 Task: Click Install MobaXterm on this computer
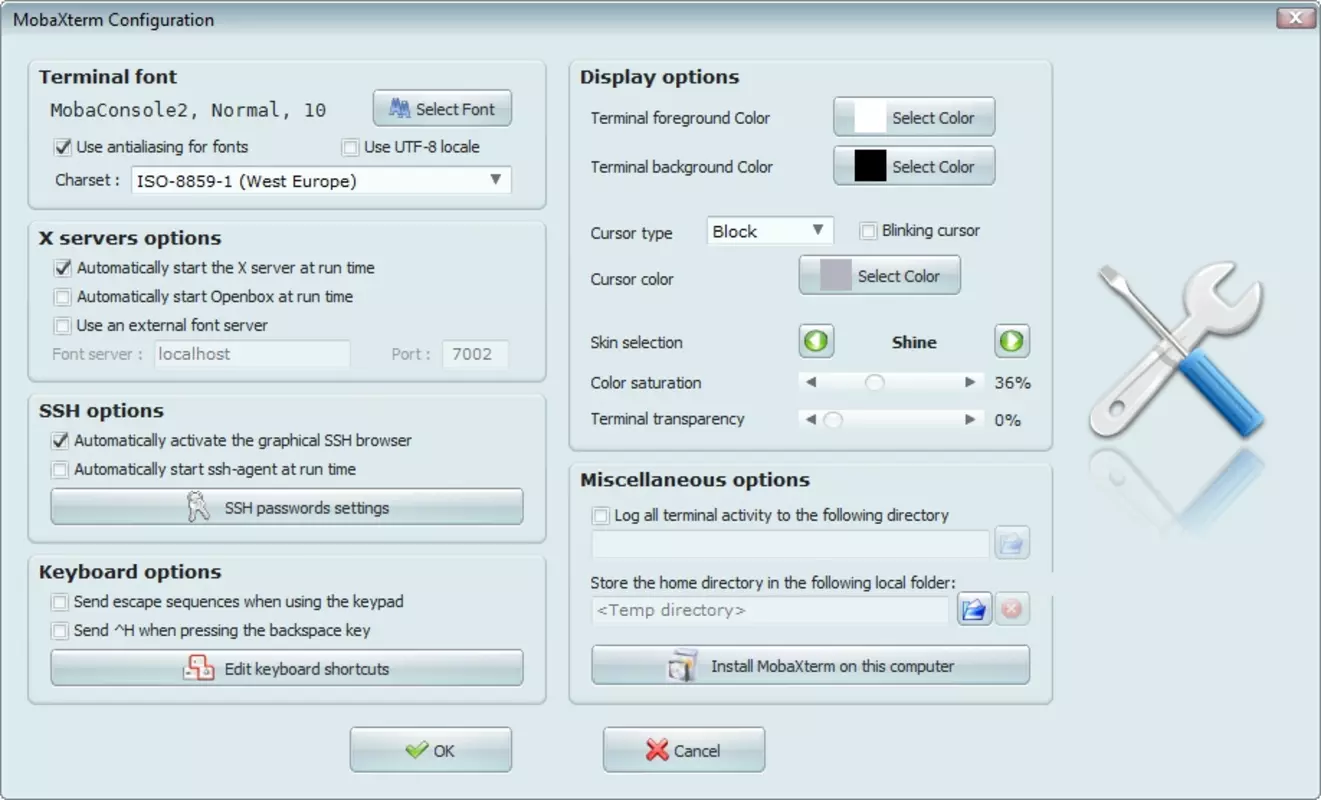pos(811,665)
